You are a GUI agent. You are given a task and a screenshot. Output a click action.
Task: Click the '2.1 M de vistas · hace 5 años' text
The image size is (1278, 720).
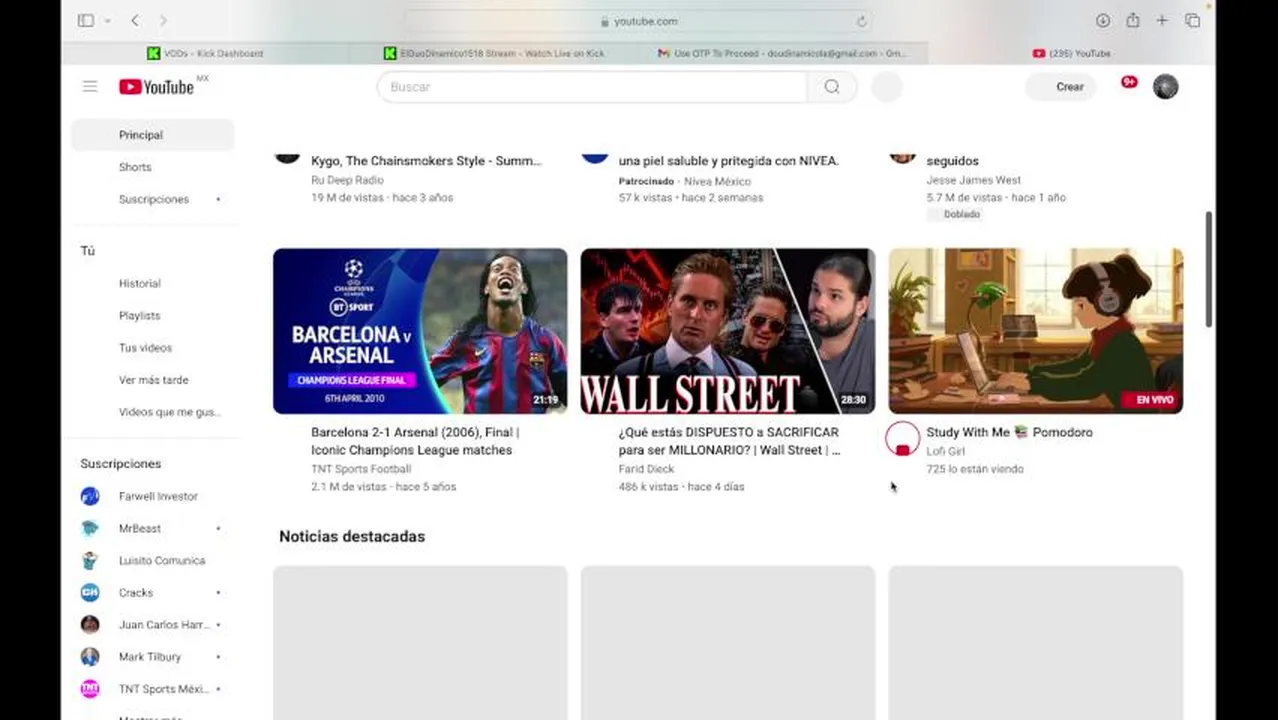tap(383, 487)
